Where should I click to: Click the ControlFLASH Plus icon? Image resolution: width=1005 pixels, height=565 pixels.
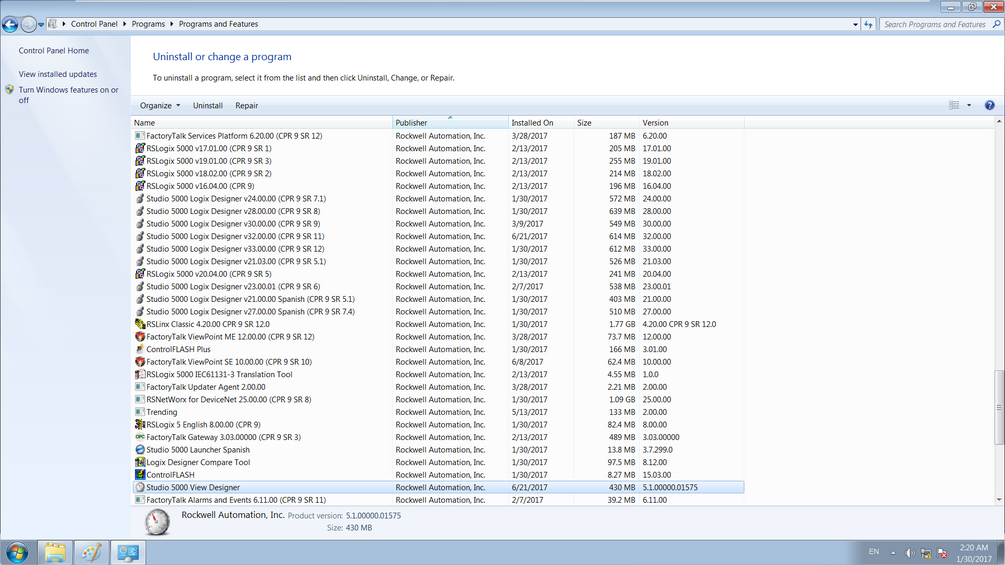(140, 349)
